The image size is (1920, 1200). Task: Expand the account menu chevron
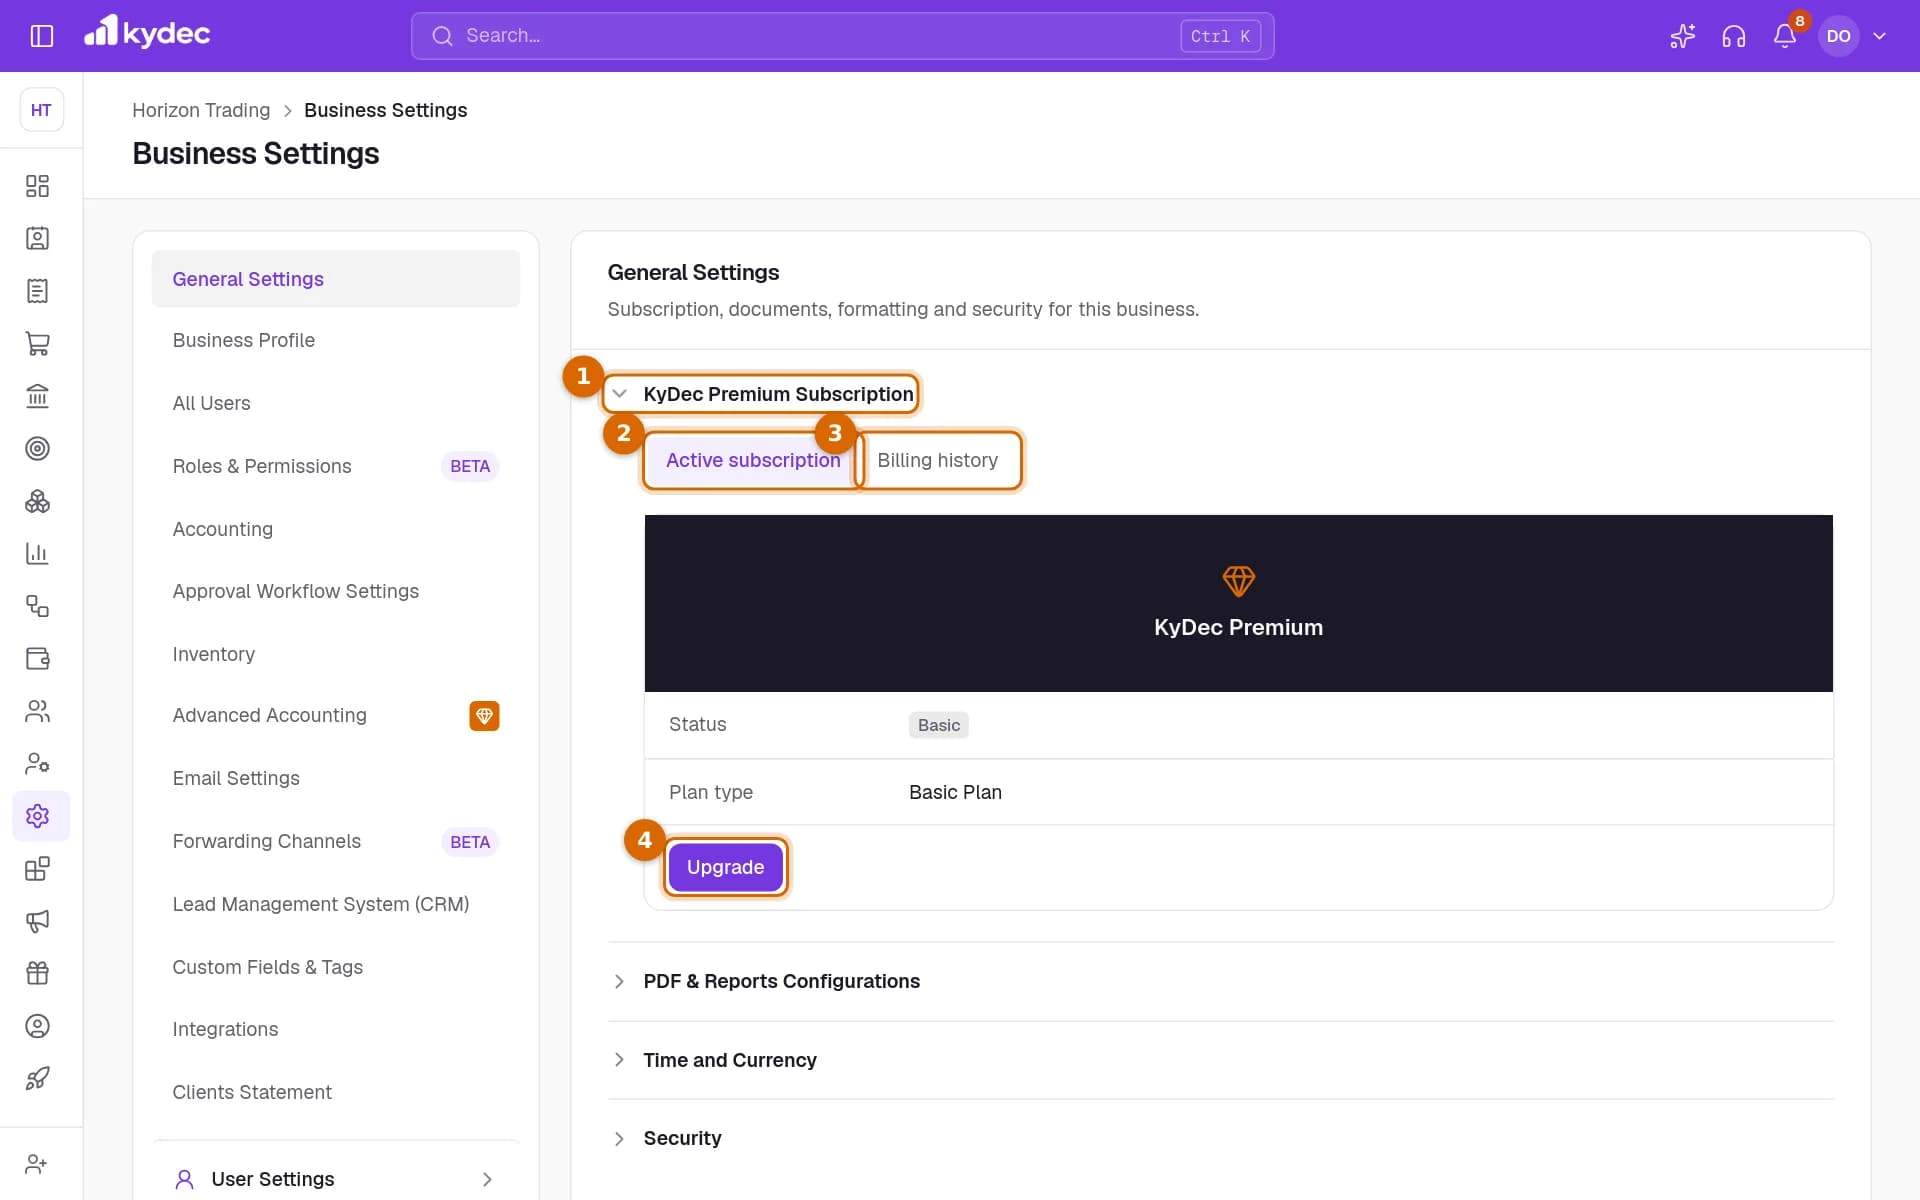pyautogui.click(x=1879, y=36)
